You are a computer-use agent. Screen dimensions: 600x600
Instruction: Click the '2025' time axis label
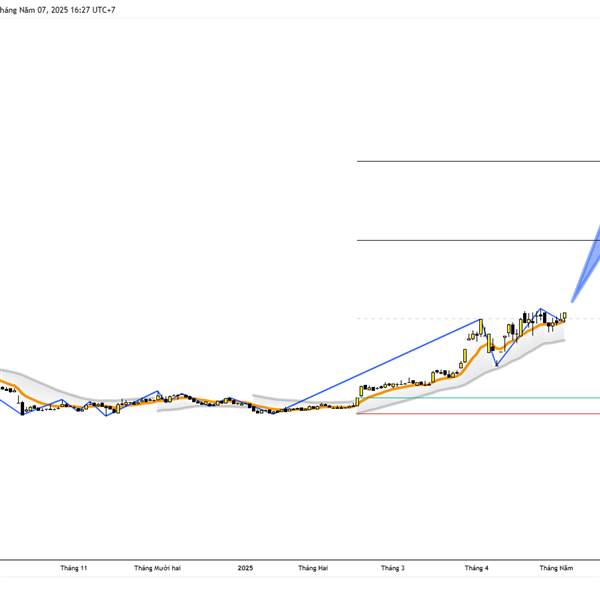(x=245, y=568)
